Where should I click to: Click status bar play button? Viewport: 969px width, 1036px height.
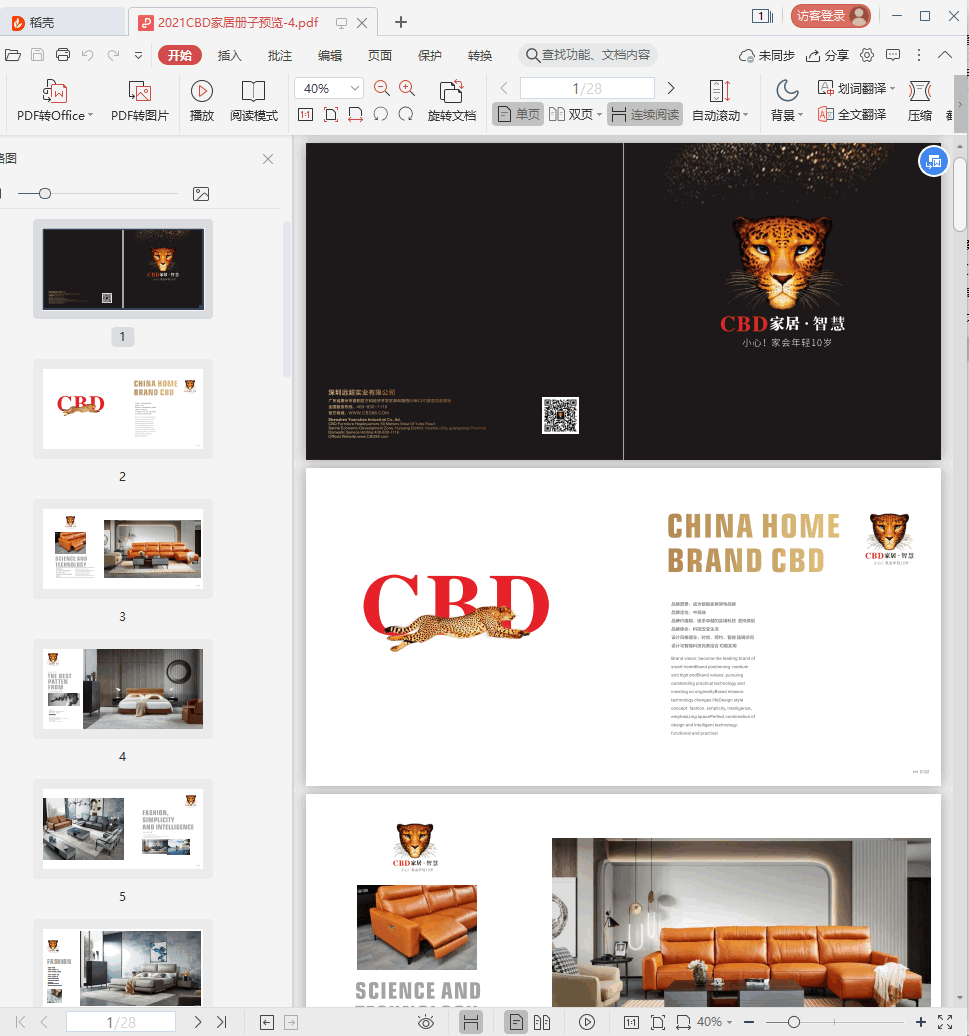pos(587,1022)
